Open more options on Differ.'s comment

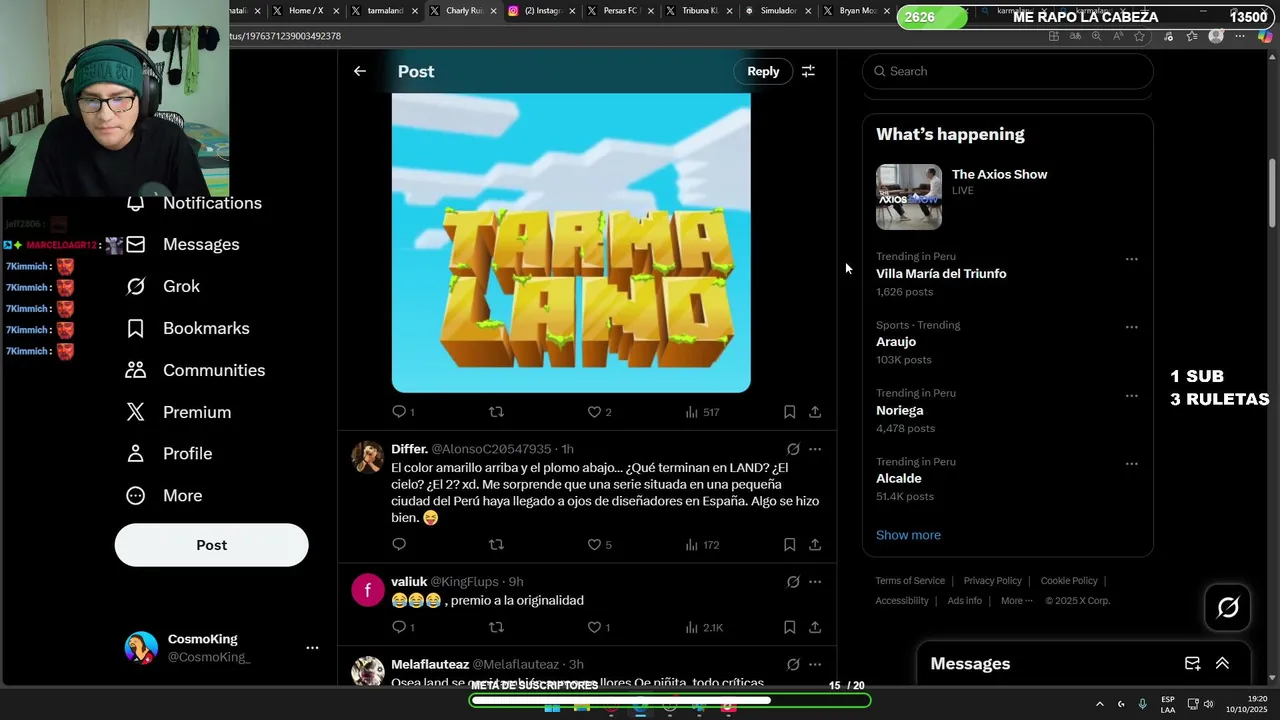tap(815, 449)
